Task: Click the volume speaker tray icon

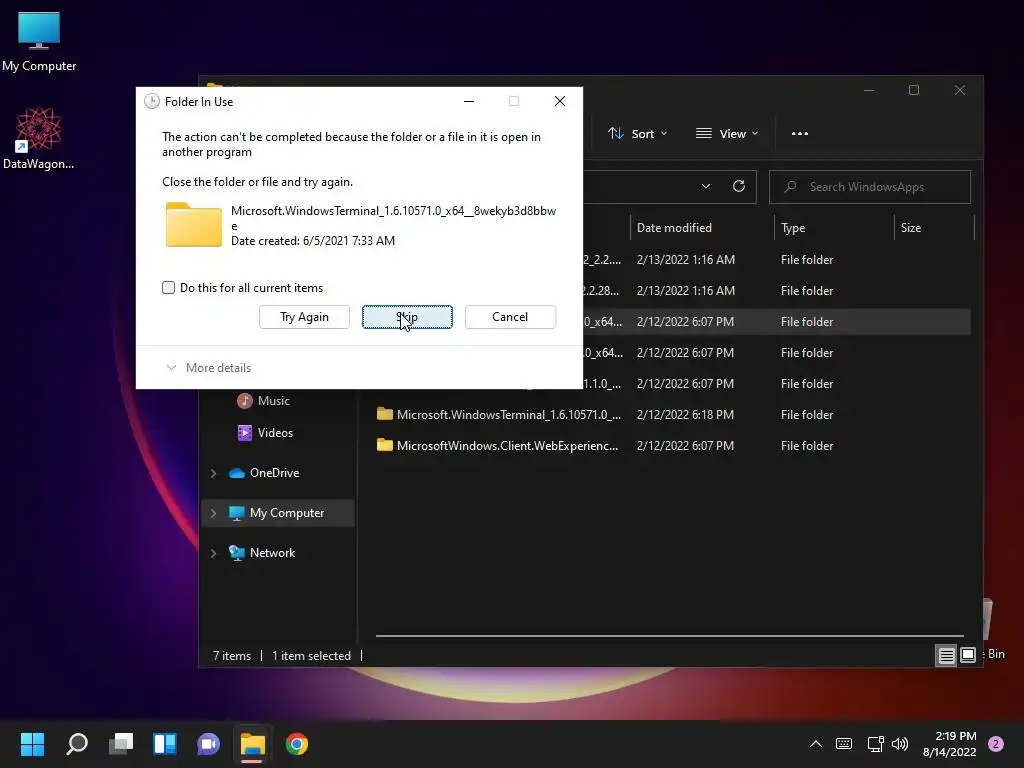Action: coord(900,744)
